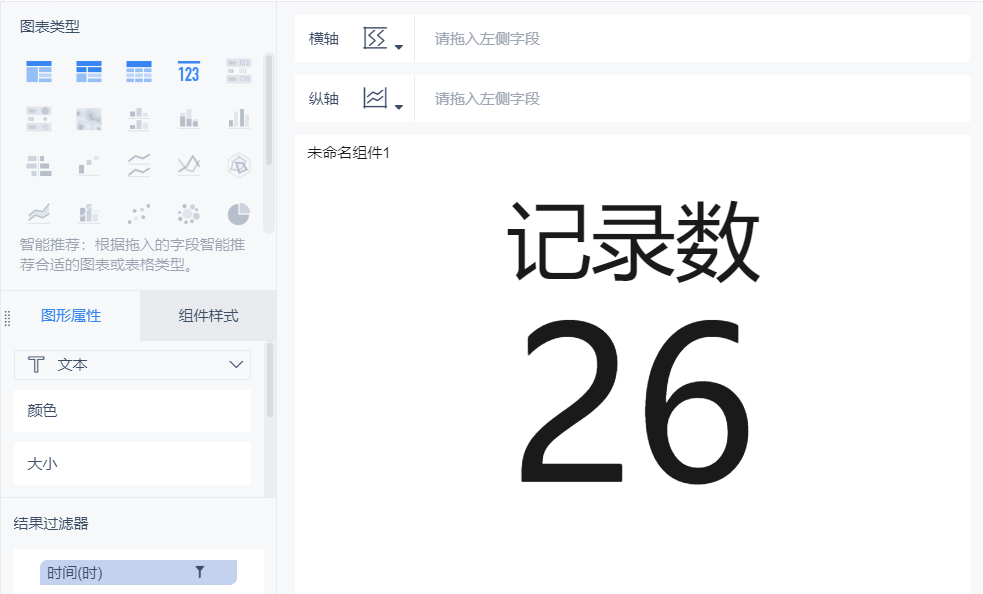
Task: Select the greyed list-with-circles chart type
Action: [39, 119]
